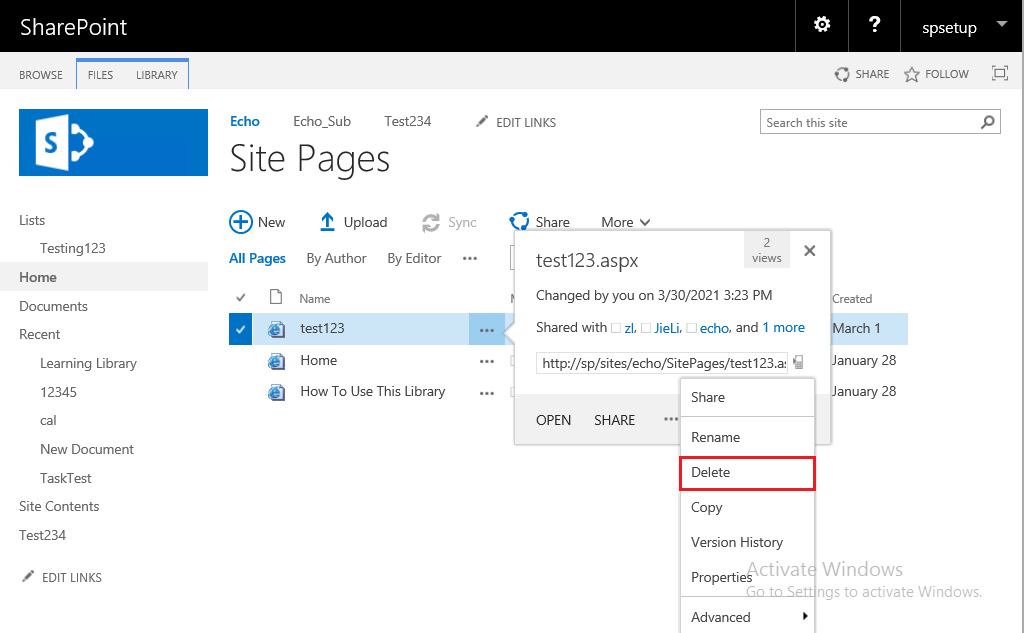Click the echo shared user link
This screenshot has height=633, width=1024.
(714, 328)
